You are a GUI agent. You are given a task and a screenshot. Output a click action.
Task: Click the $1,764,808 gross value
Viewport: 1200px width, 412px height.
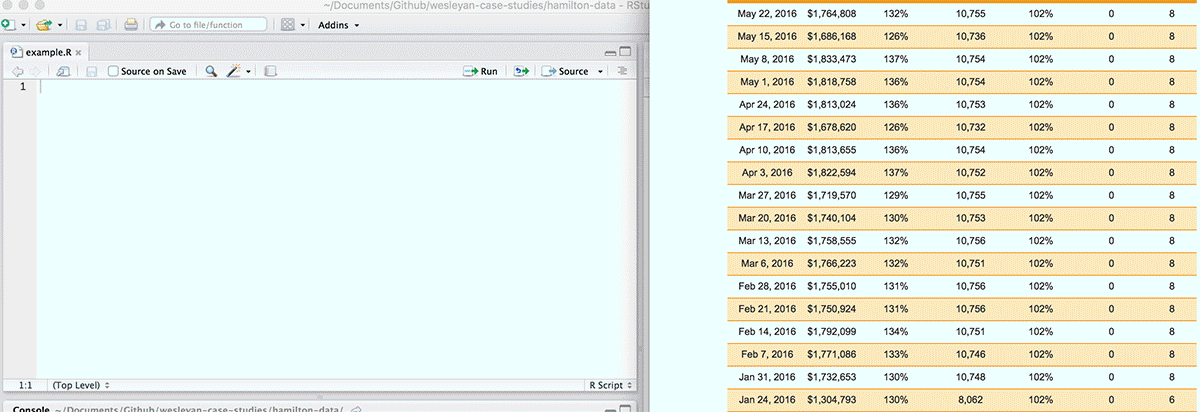pos(831,14)
